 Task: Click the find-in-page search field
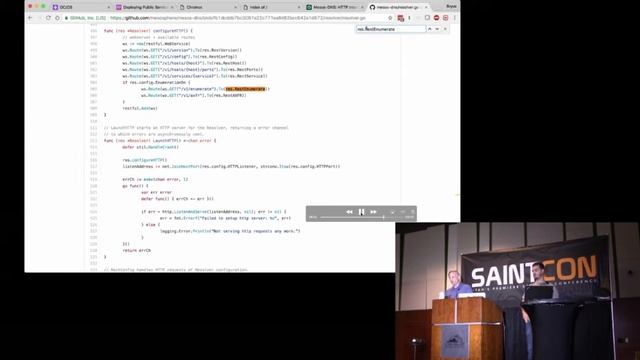pos(391,29)
